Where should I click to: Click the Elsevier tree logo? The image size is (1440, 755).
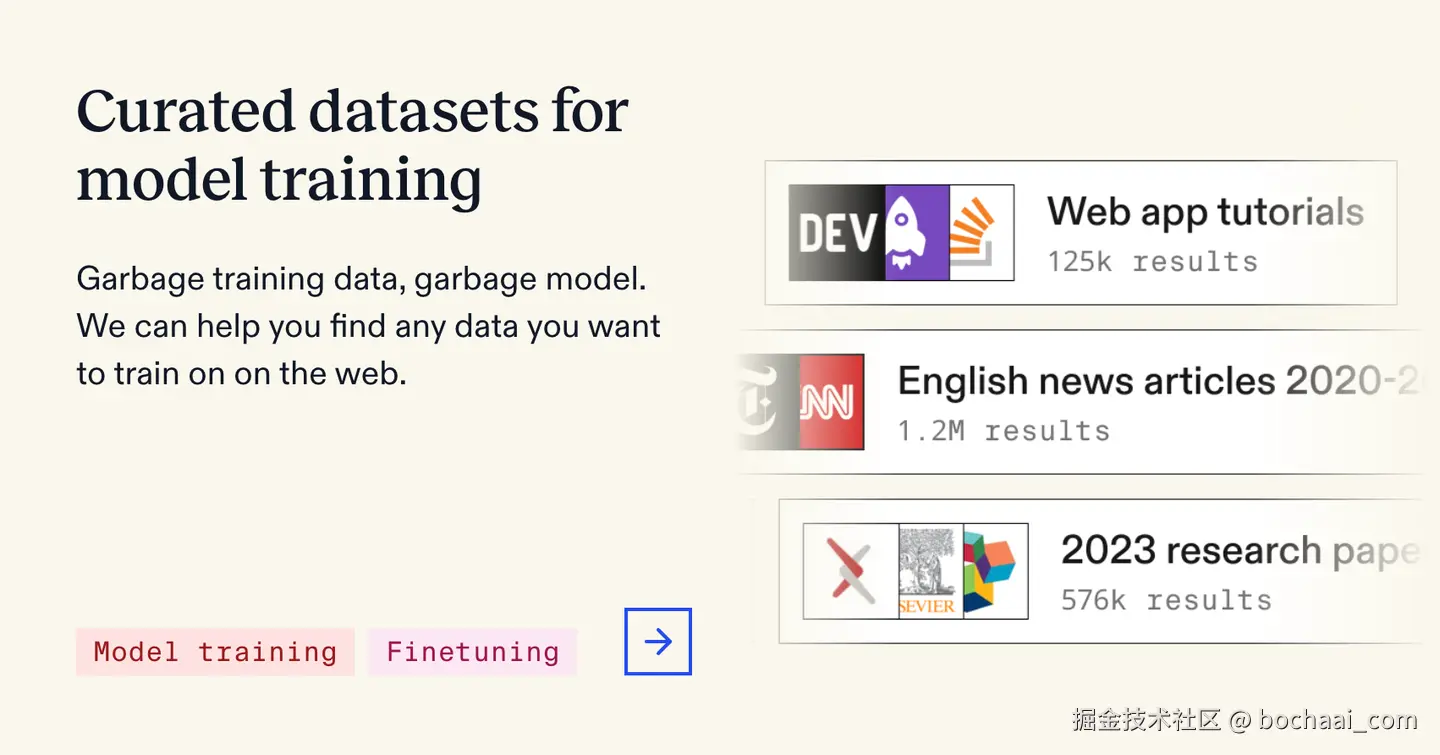[930, 571]
